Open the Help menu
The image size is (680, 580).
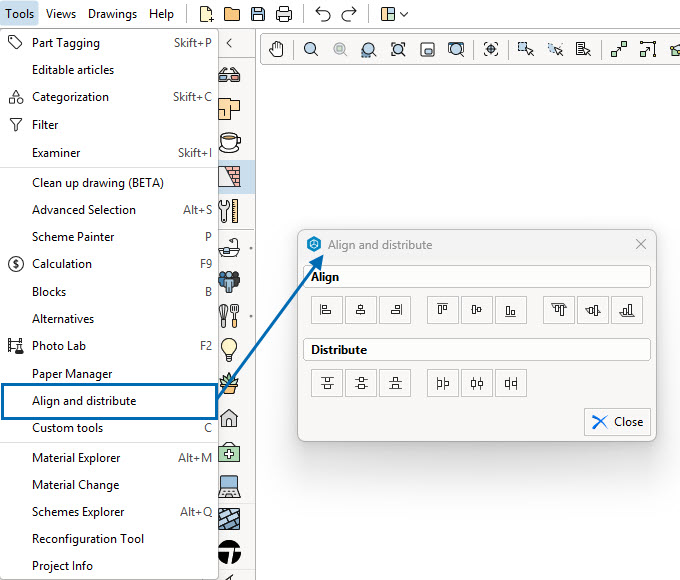(161, 14)
